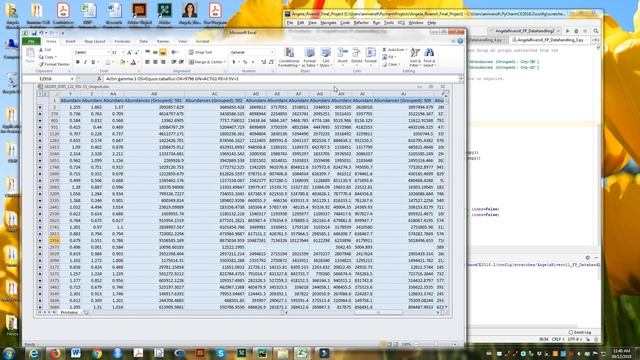This screenshot has width=640, height=360.
Task: Open Find & Select menu
Action: pyautogui.click(x=429, y=58)
